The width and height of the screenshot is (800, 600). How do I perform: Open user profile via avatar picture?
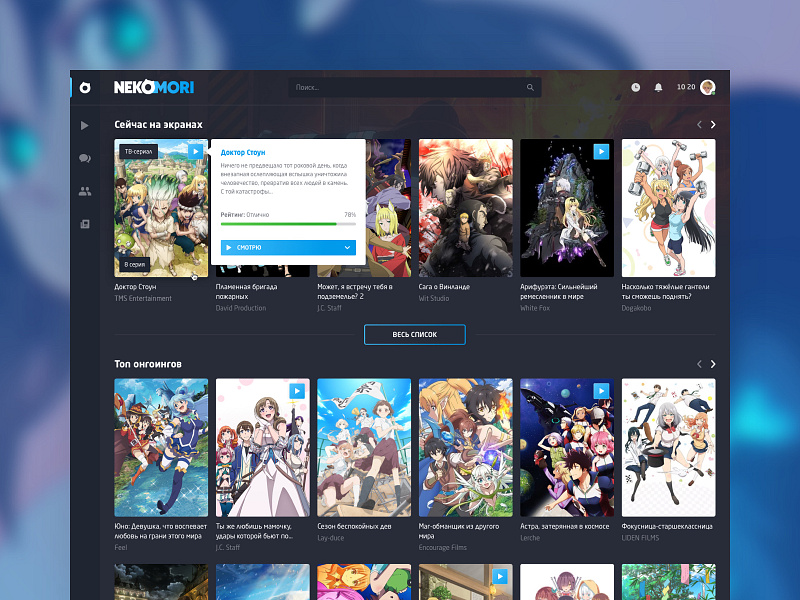coord(707,87)
